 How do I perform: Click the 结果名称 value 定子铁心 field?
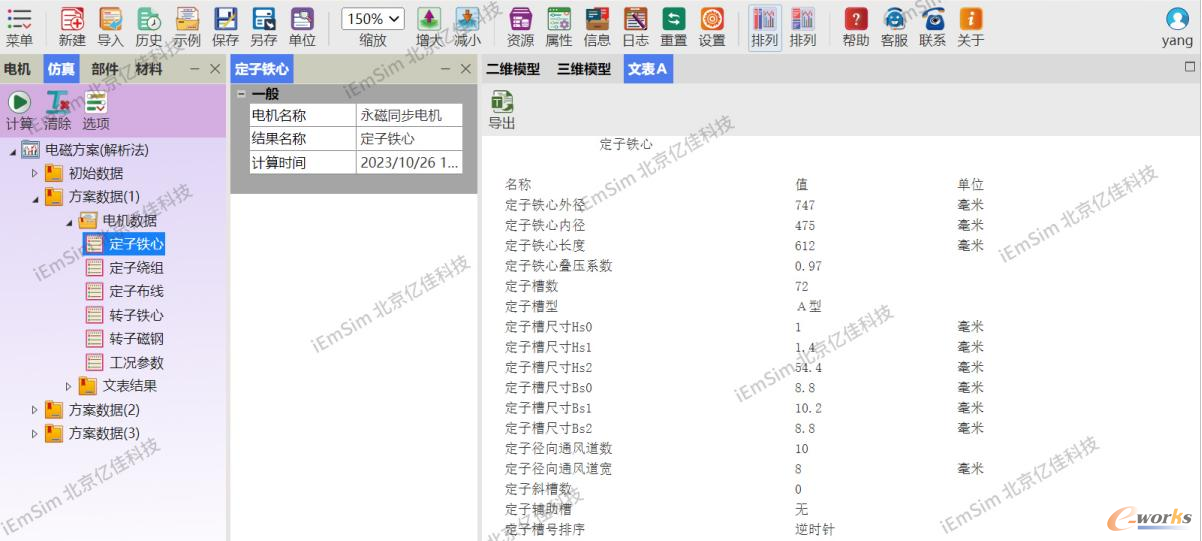pos(409,139)
